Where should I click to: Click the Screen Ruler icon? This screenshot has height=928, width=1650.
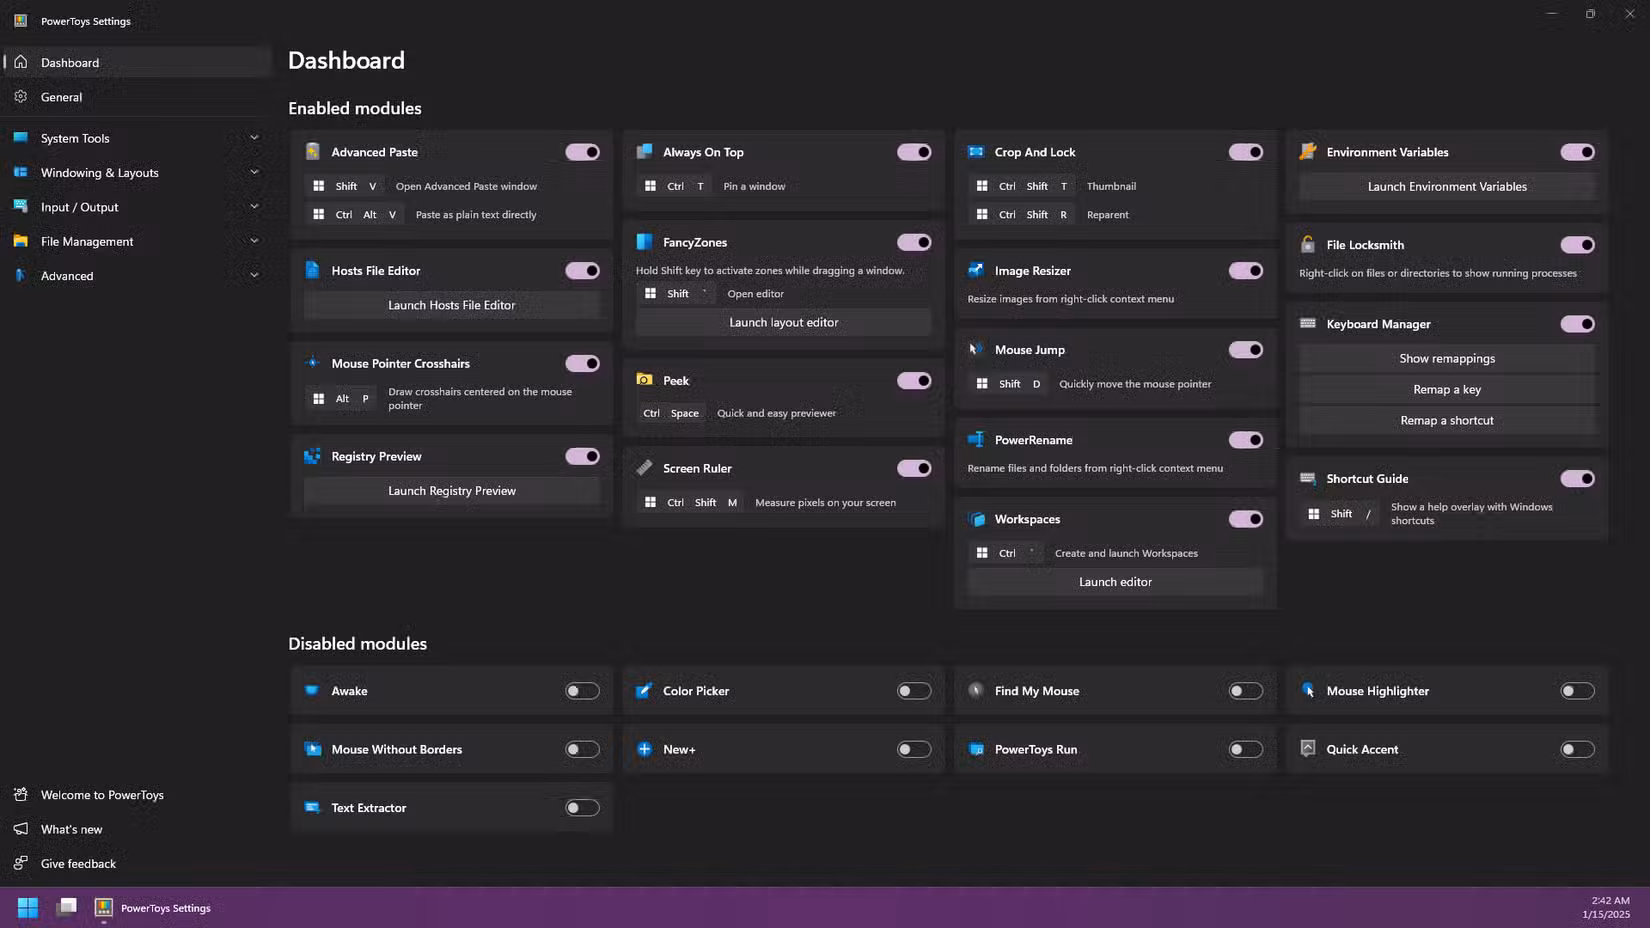click(x=644, y=468)
